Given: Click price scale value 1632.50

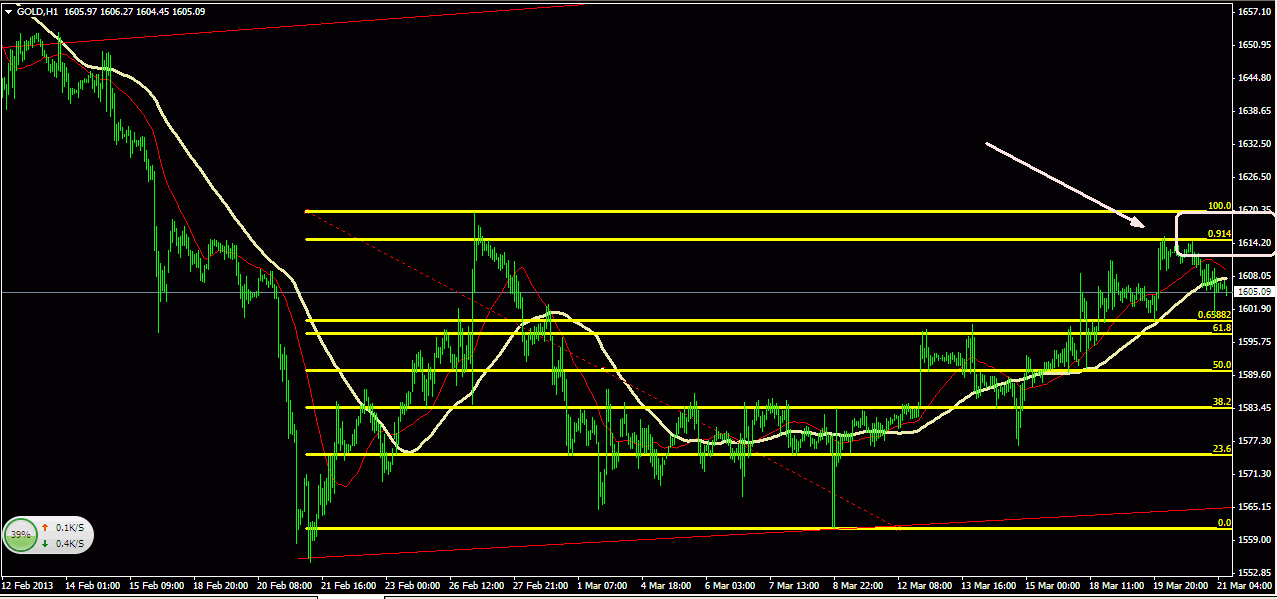Looking at the screenshot, I should 1254,144.
